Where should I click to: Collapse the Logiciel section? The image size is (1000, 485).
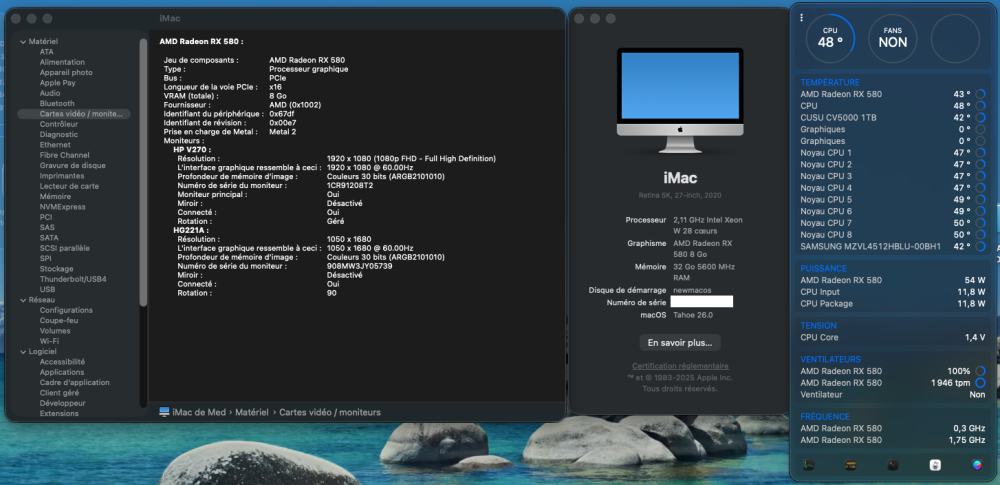click(x=23, y=352)
